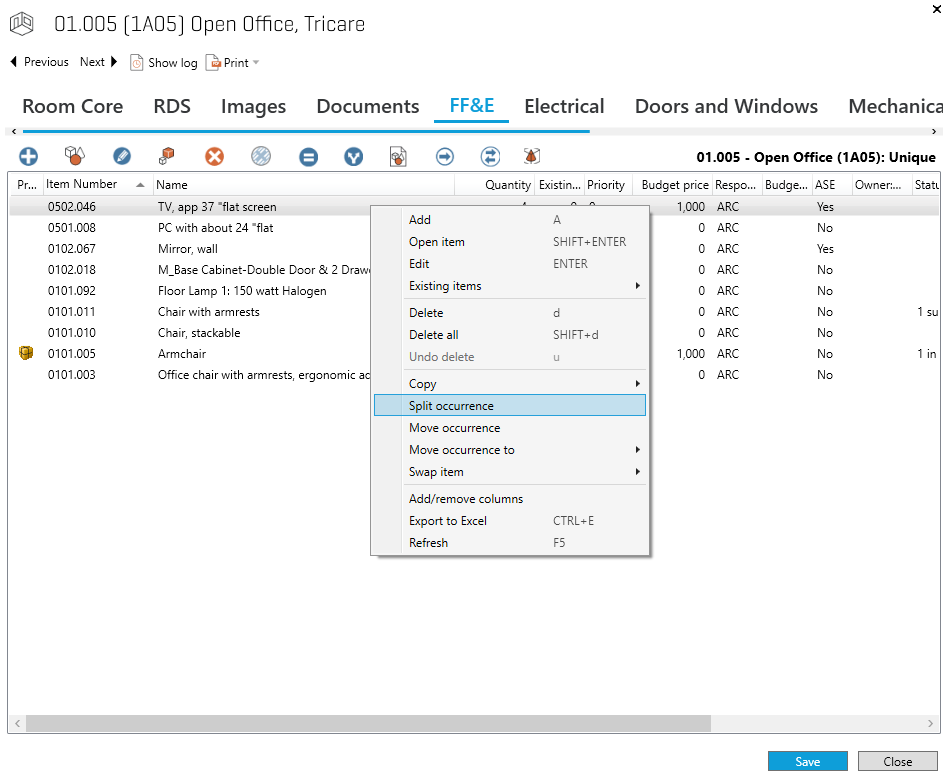Click the blue pencil Edit icon
The width and height of the screenshot is (948, 781).
[x=122, y=156]
